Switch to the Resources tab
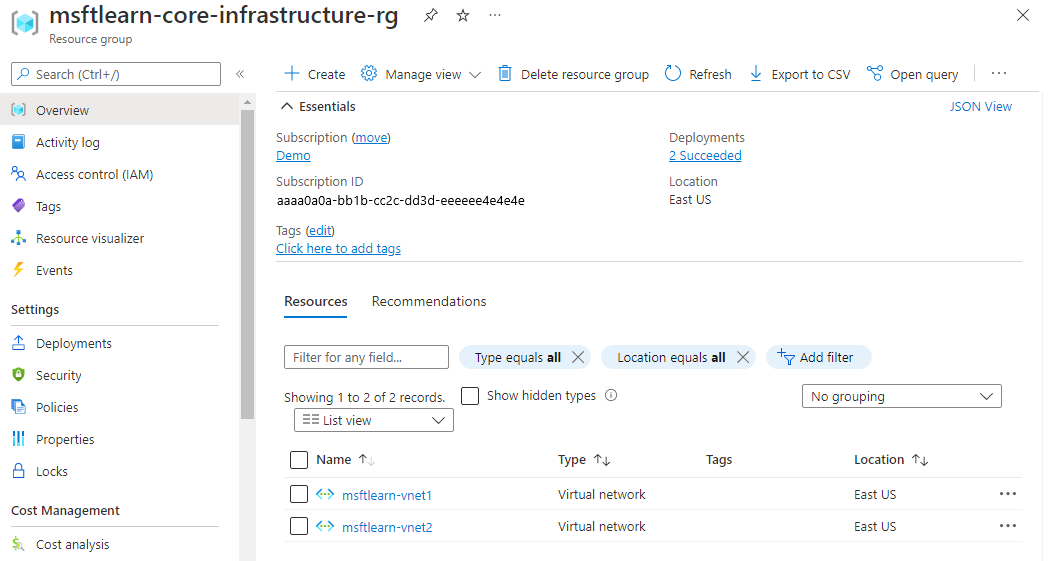The height and width of the screenshot is (561, 1051). tap(316, 302)
